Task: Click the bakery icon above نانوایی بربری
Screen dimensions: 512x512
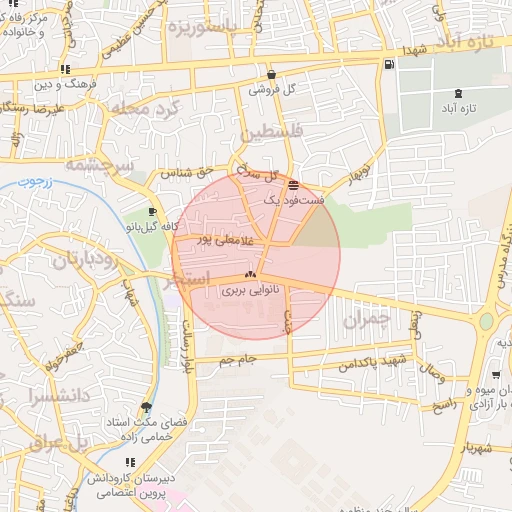Action: pos(250,274)
